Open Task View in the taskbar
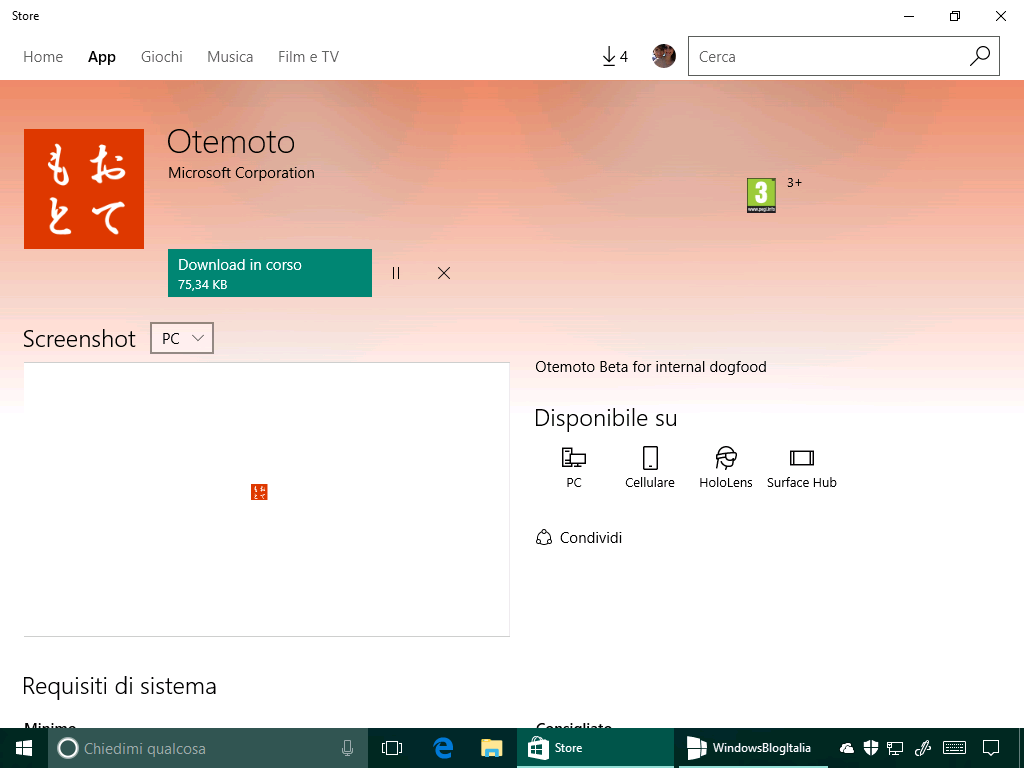Screen dimensions: 1024x768 pos(392,748)
